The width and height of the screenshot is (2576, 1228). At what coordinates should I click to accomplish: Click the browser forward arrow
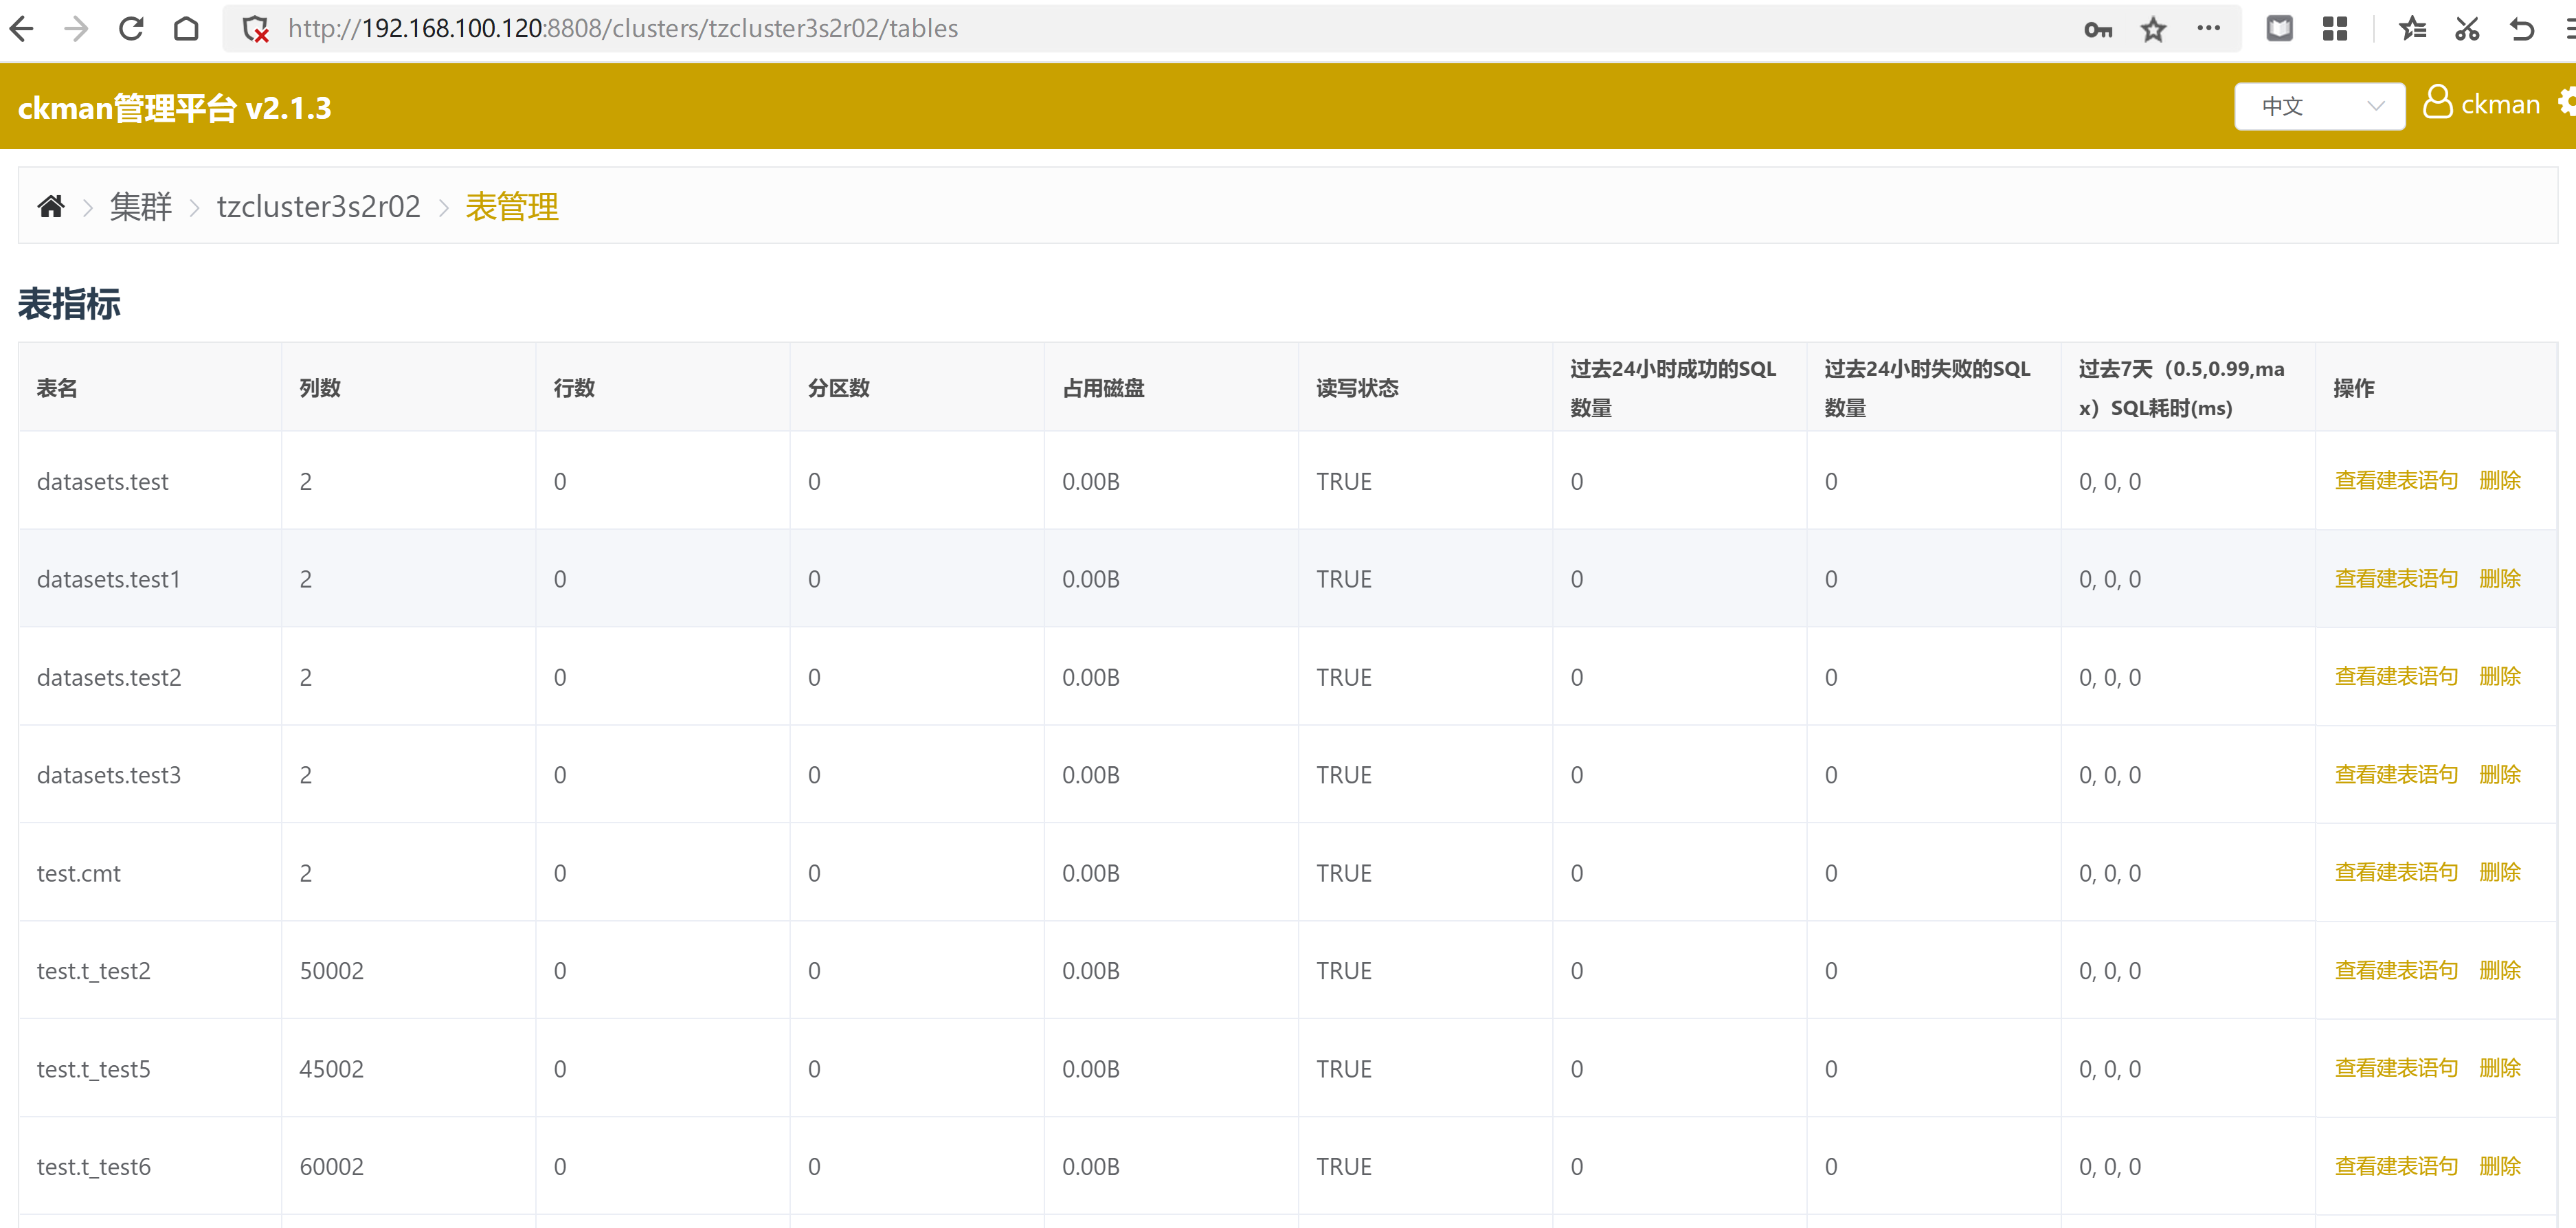pos(77,29)
